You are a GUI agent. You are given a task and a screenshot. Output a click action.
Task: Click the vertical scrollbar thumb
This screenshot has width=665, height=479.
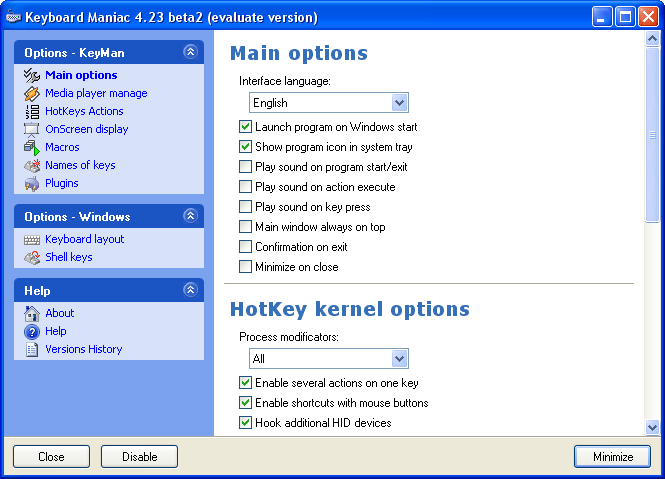(x=652, y=135)
